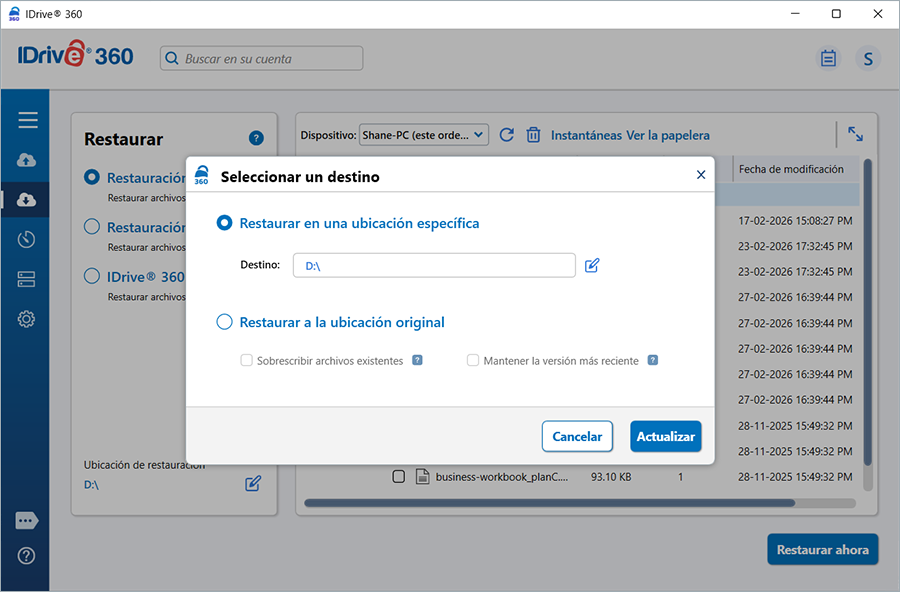Click the refresh icon next to device selector
Screen dimensions: 900x592
[506, 135]
